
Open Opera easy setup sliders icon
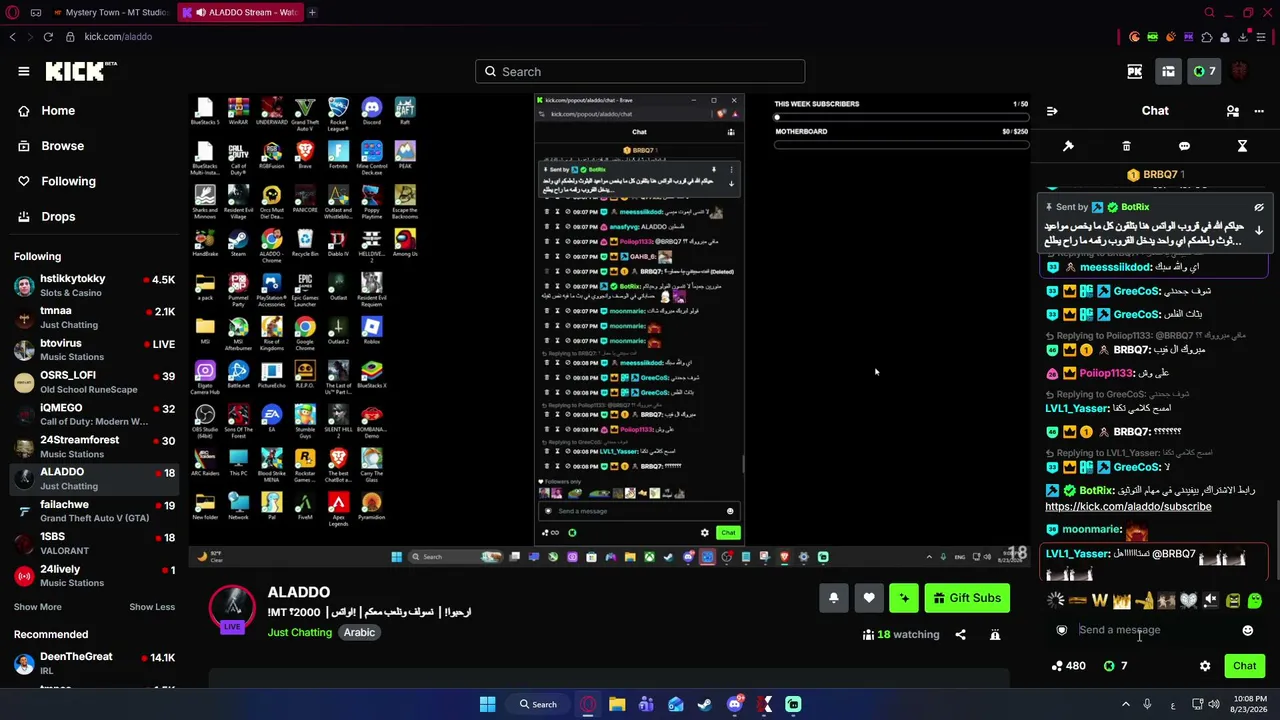click(x=1261, y=37)
